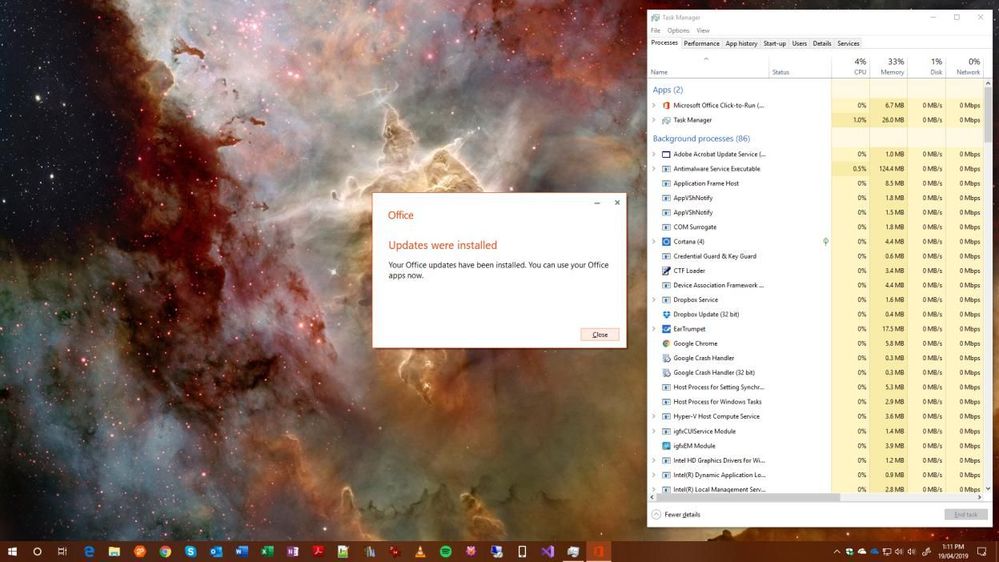Open the View menu in Task Manager
This screenshot has height=562, width=999.
click(703, 31)
